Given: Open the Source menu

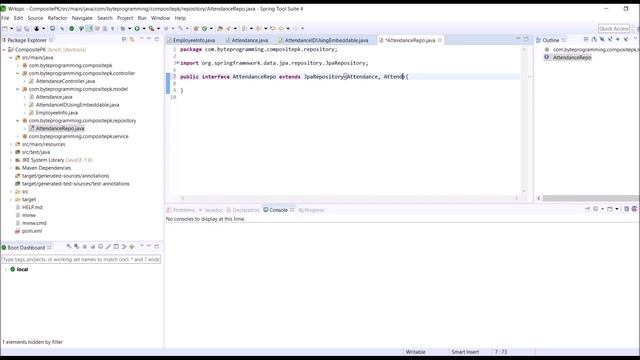Looking at the screenshot, I should (x=35, y=18).
